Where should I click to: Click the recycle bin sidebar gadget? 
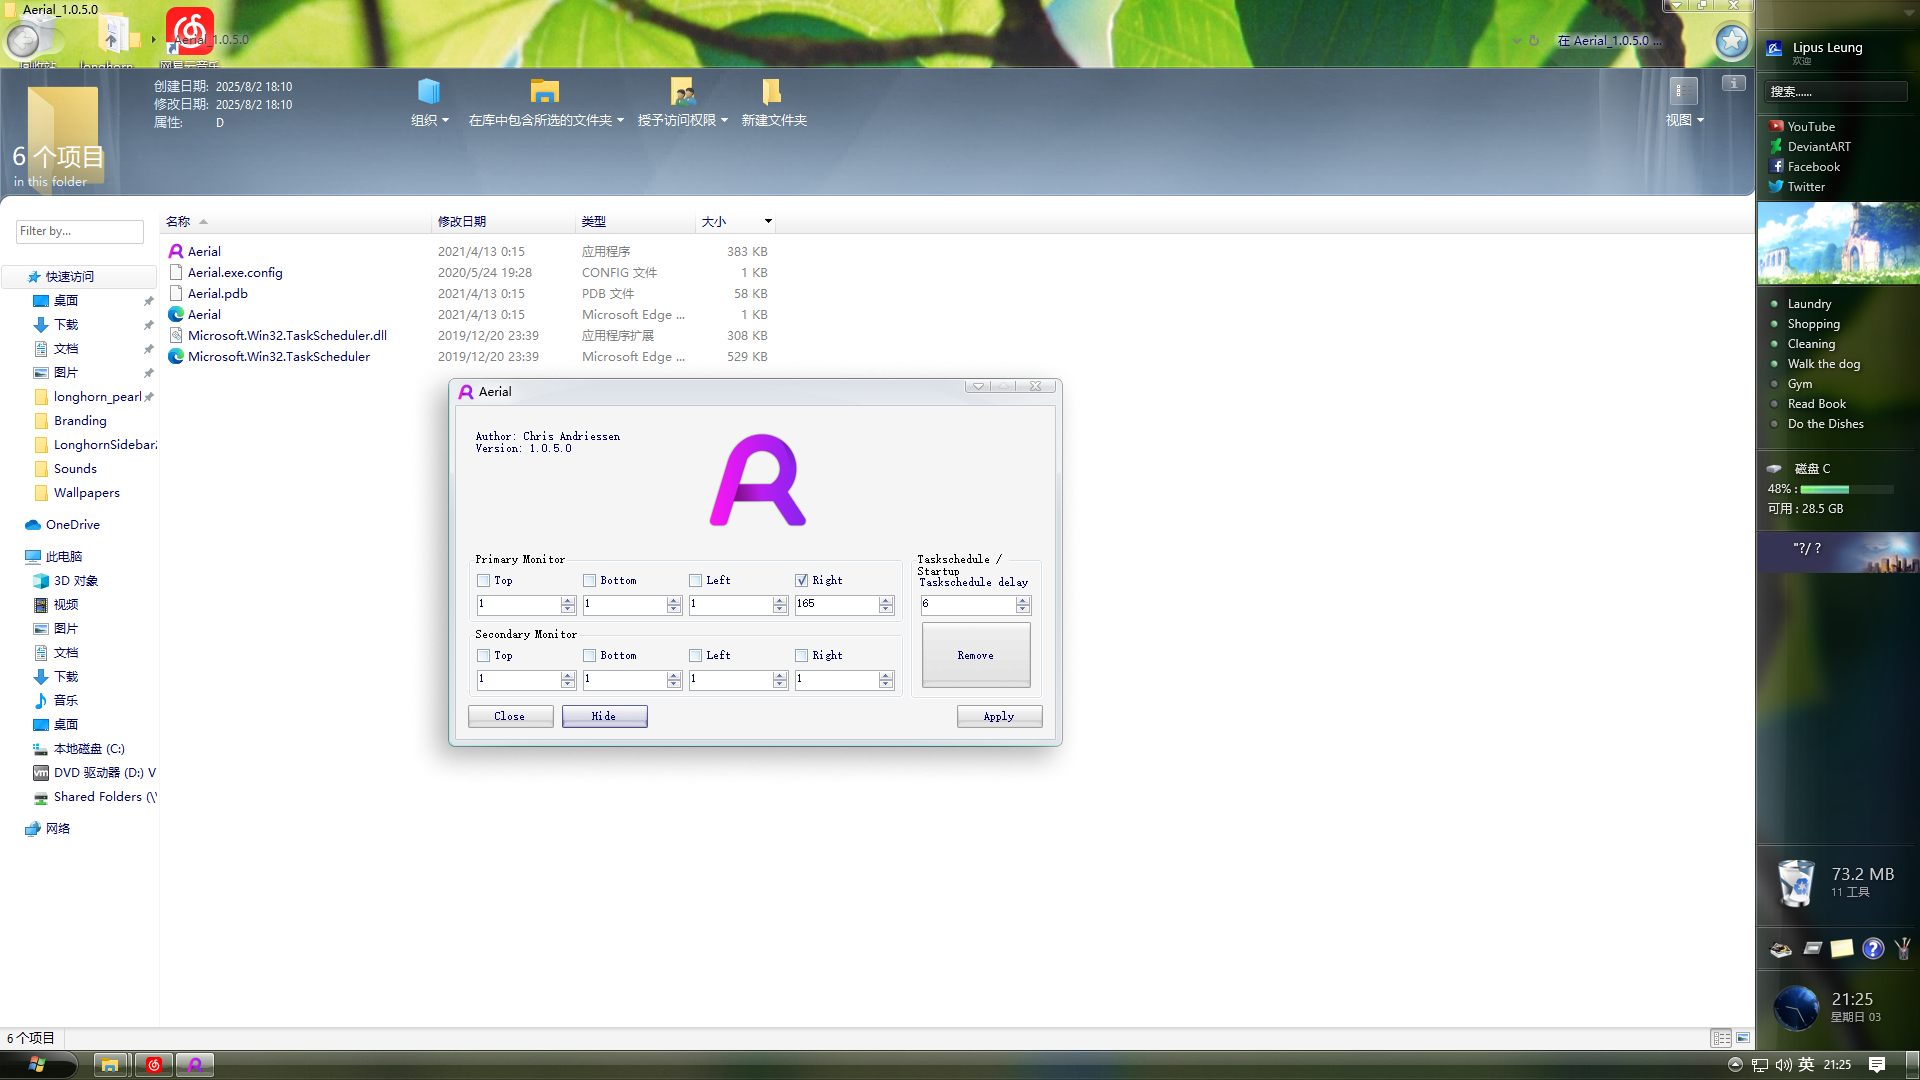point(1796,883)
